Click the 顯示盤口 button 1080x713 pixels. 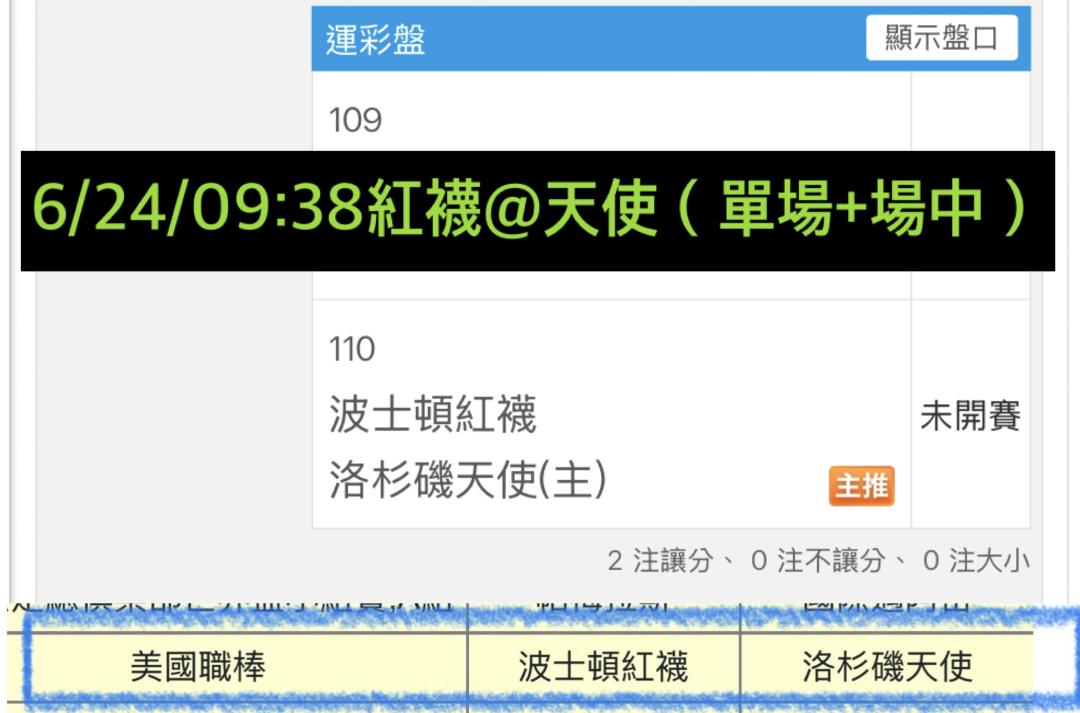point(942,38)
